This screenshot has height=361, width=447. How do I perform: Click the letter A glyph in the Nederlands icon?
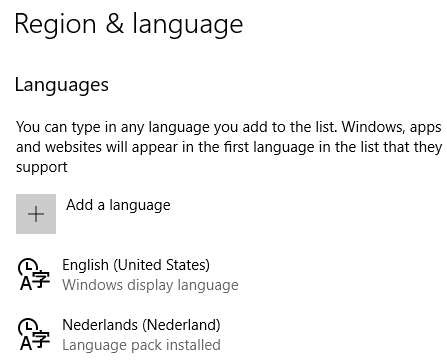coord(26,343)
